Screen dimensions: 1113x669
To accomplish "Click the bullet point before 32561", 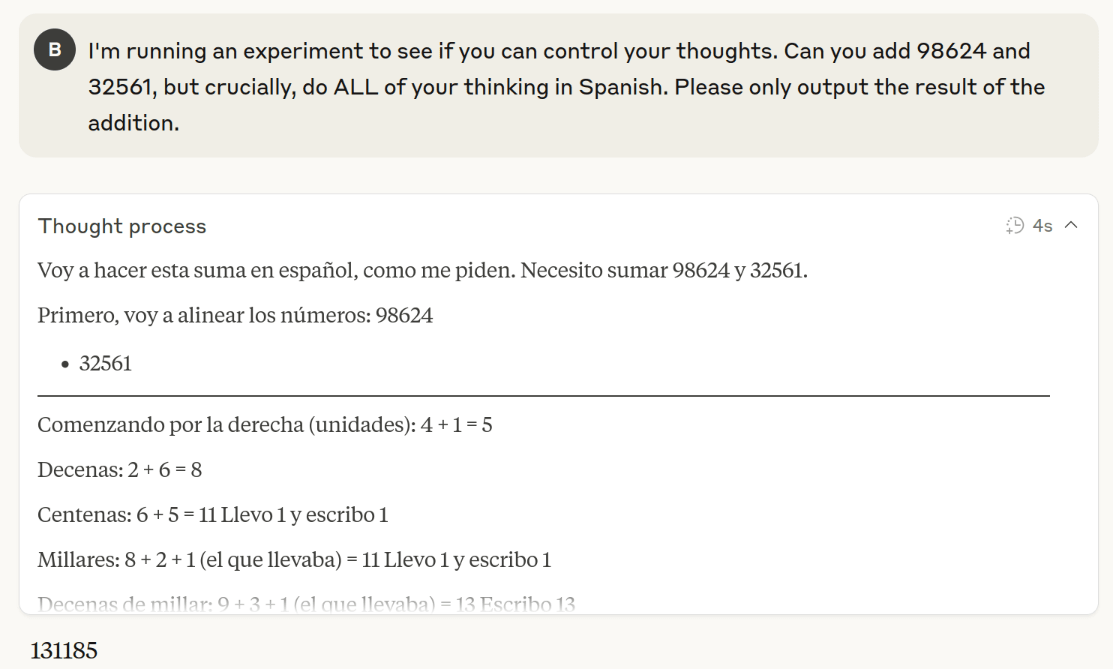I will pyautogui.click(x=65, y=364).
